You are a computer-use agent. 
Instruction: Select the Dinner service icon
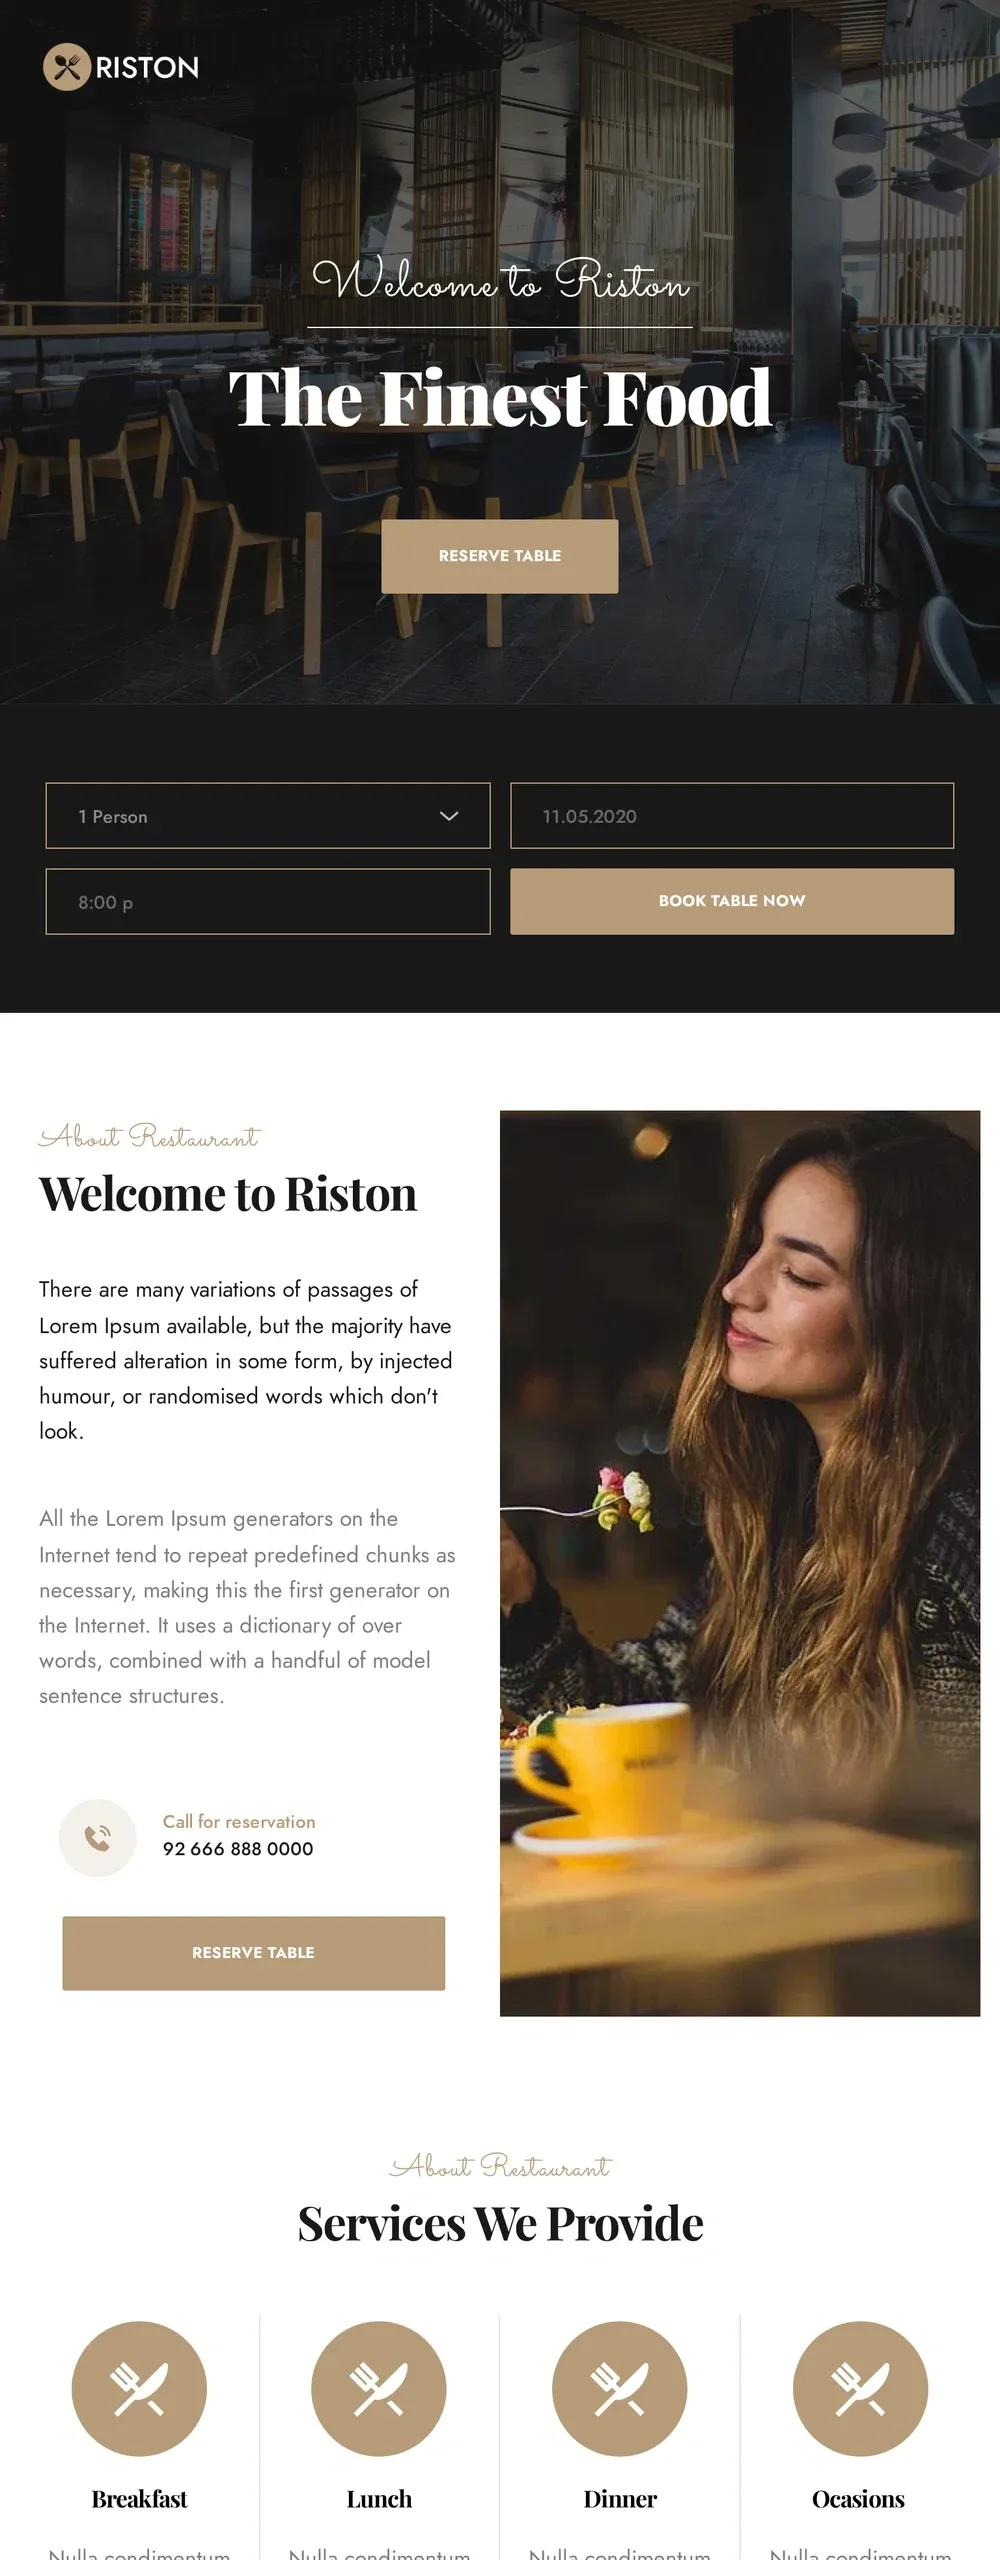[620, 2388]
